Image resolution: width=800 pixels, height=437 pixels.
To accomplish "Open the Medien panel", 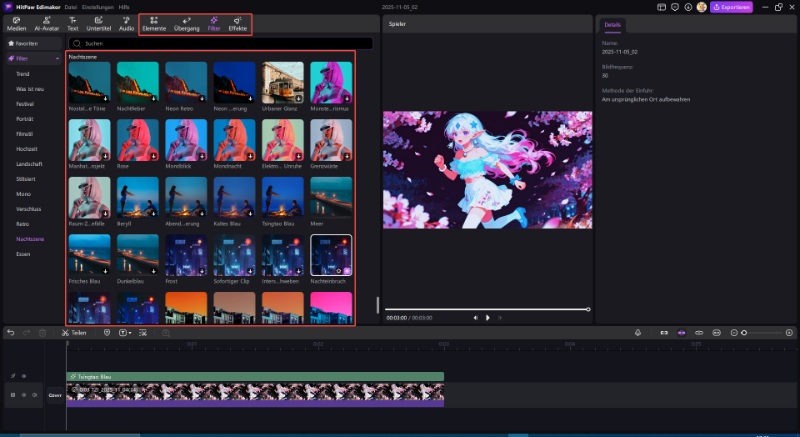I will coord(16,24).
